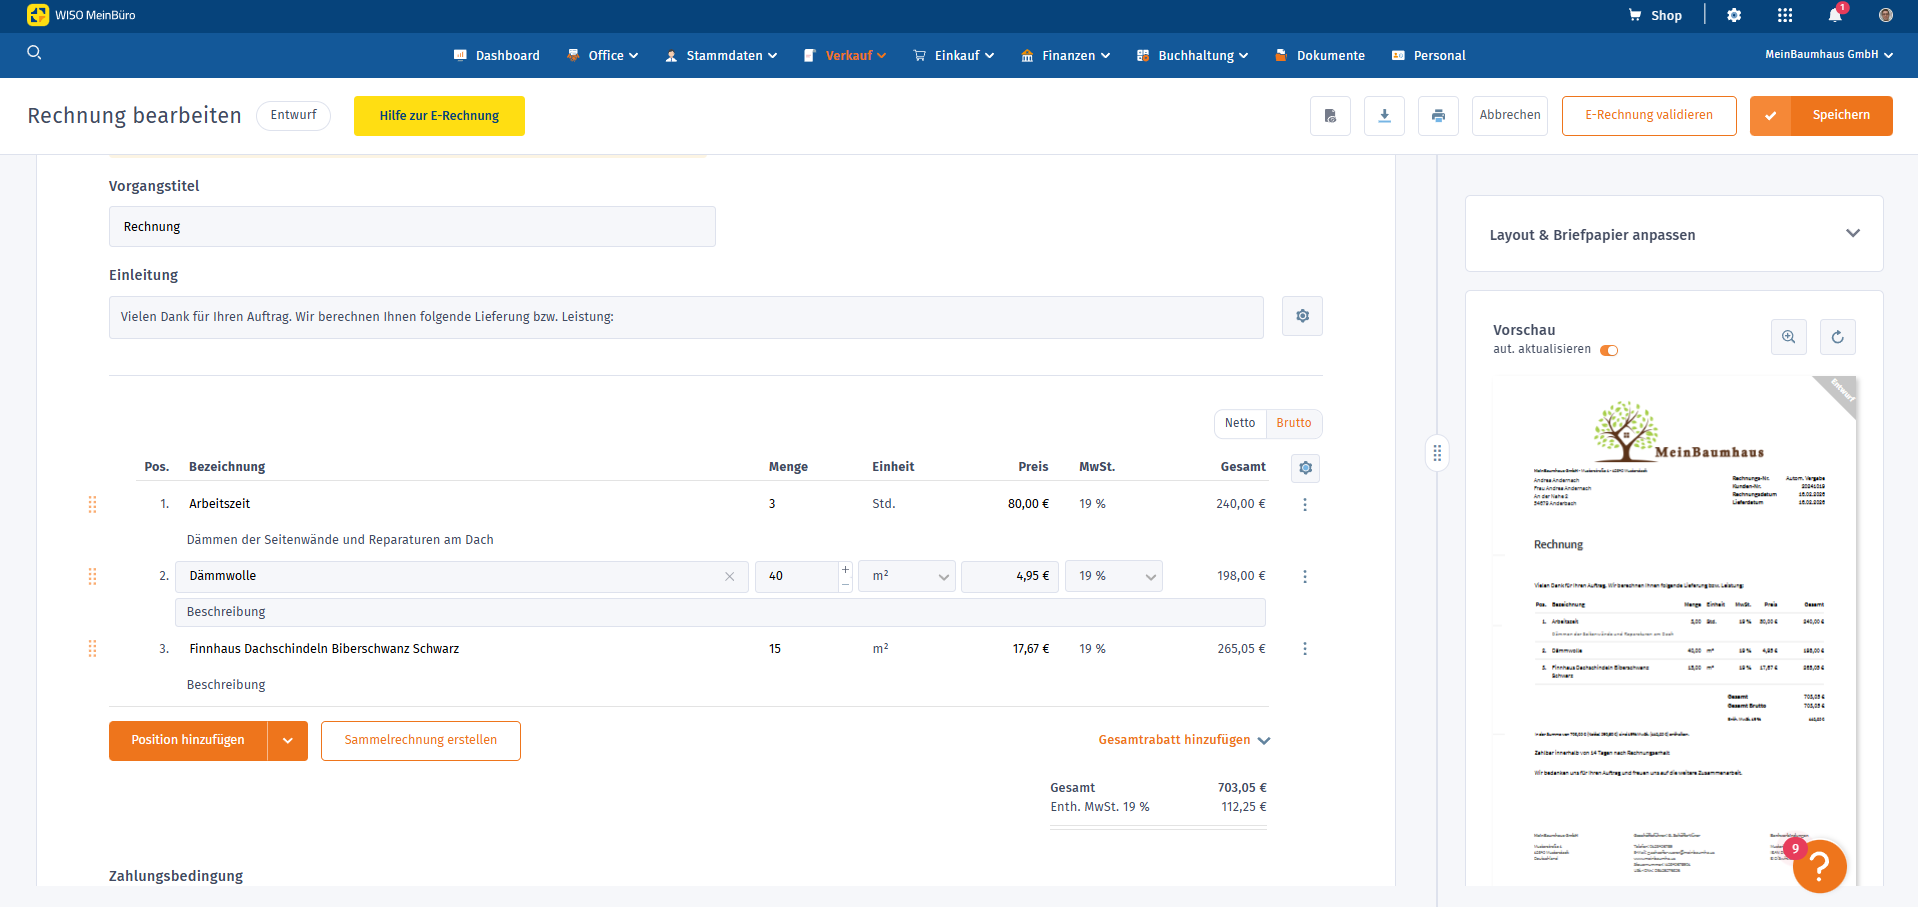The width and height of the screenshot is (1918, 907).
Task: Switch prices to Brutto
Action: coord(1294,423)
